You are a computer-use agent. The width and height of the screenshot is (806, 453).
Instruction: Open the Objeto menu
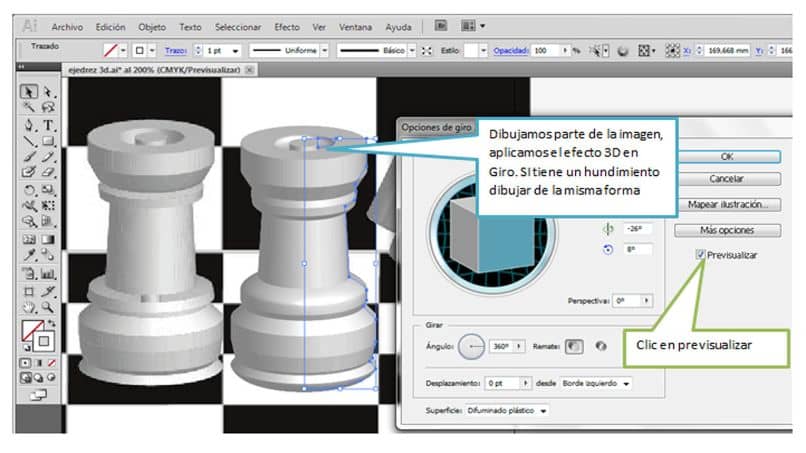(x=152, y=26)
